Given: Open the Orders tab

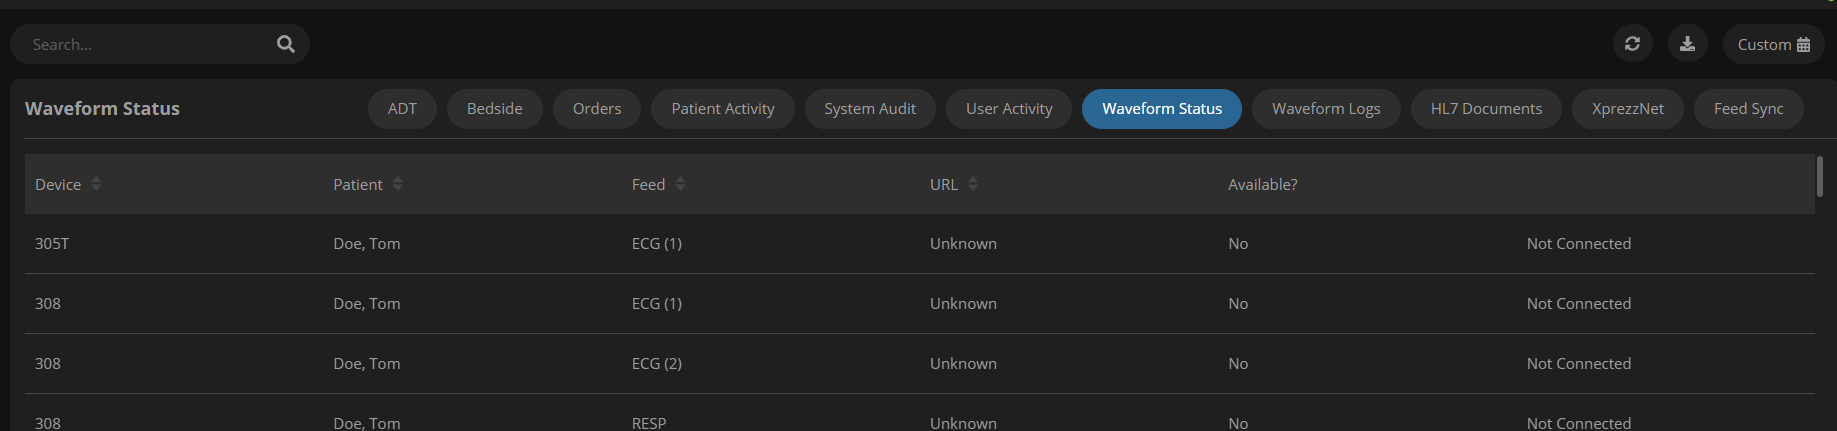Looking at the screenshot, I should [x=597, y=109].
